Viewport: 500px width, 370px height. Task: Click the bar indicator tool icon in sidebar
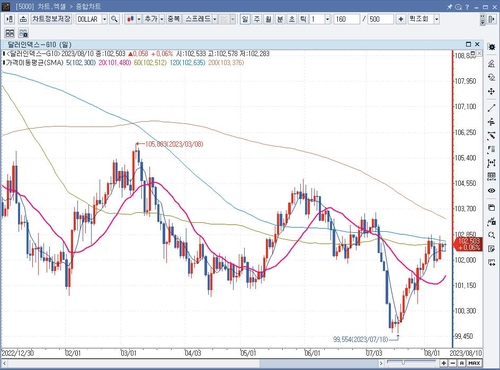coord(491,150)
